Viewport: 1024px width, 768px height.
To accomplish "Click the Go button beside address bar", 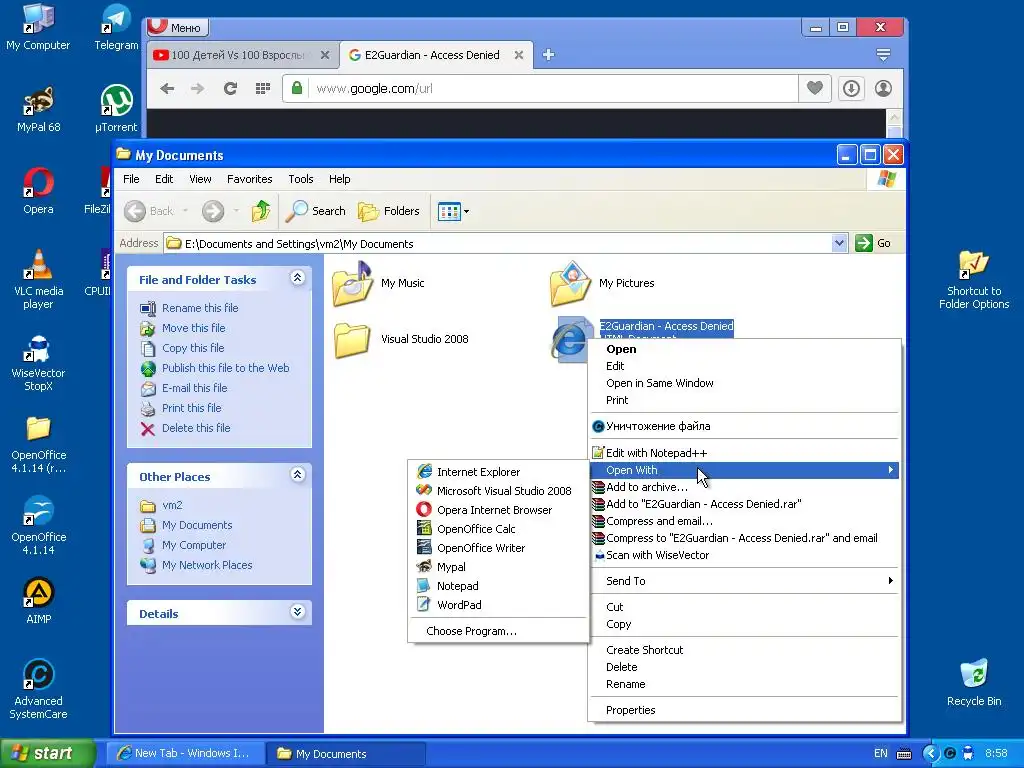I will tap(873, 243).
